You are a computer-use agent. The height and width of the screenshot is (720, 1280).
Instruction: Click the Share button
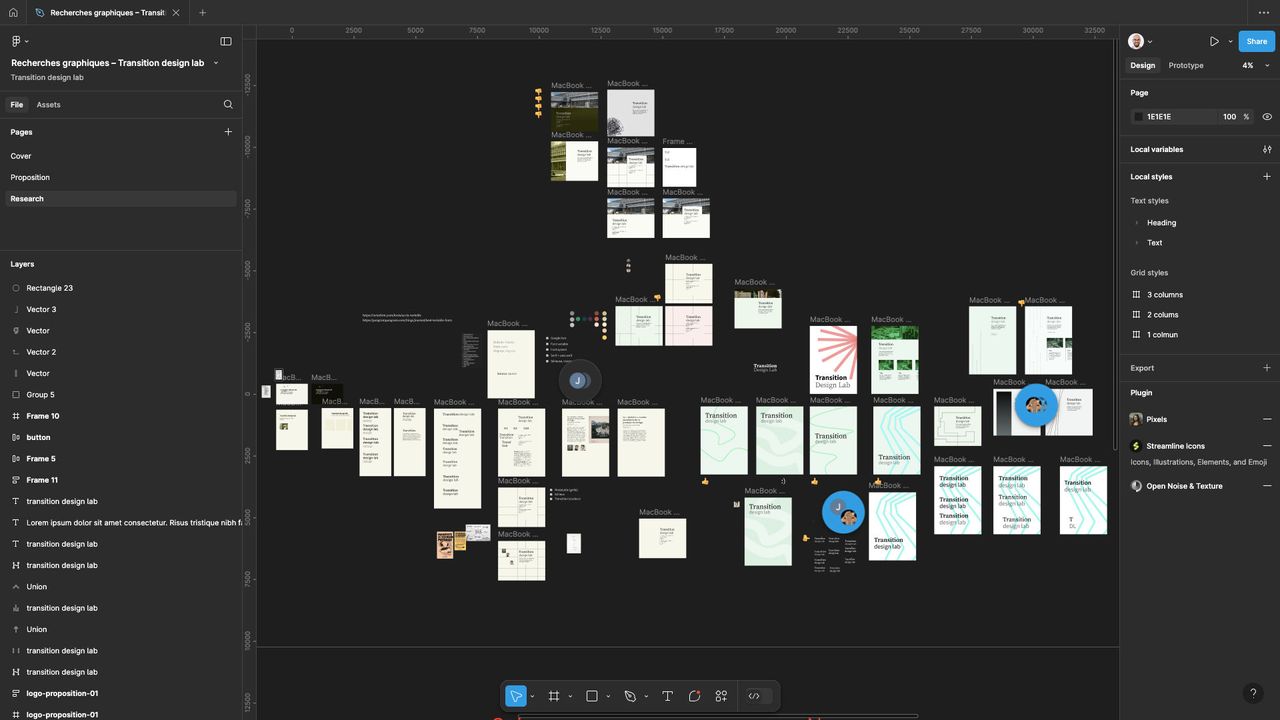click(1257, 42)
